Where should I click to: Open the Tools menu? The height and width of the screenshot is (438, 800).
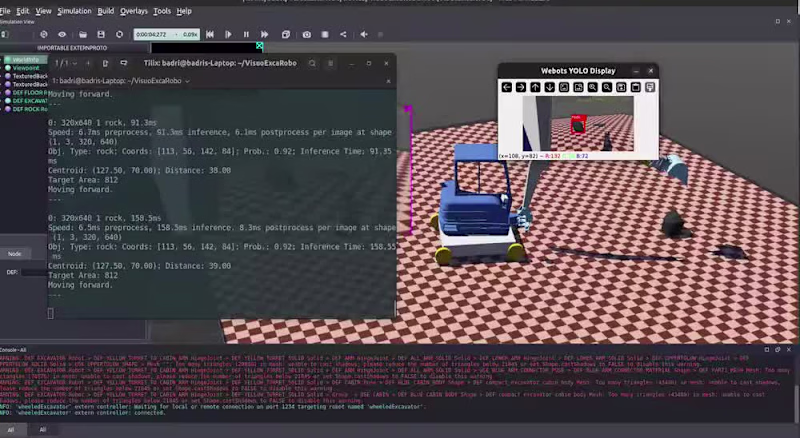coord(162,11)
